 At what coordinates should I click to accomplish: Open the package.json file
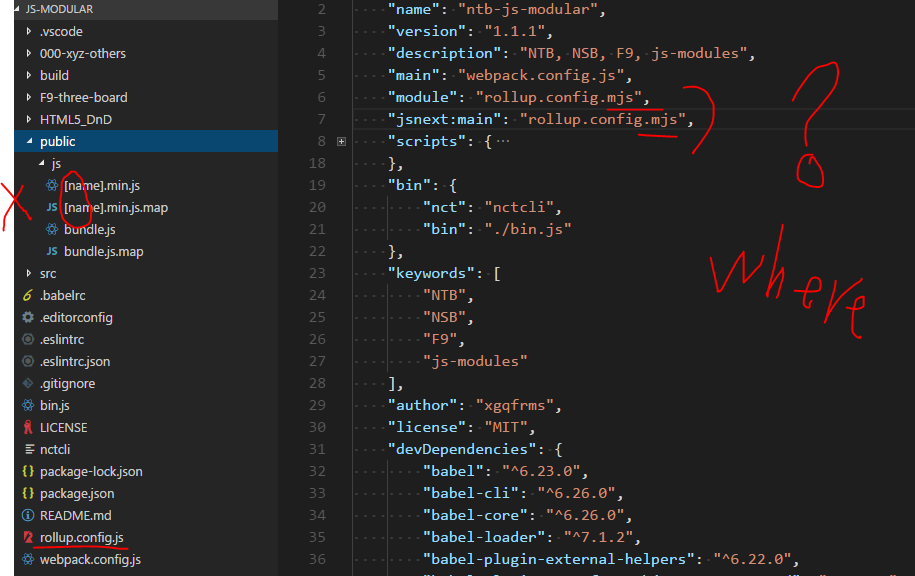coord(77,493)
